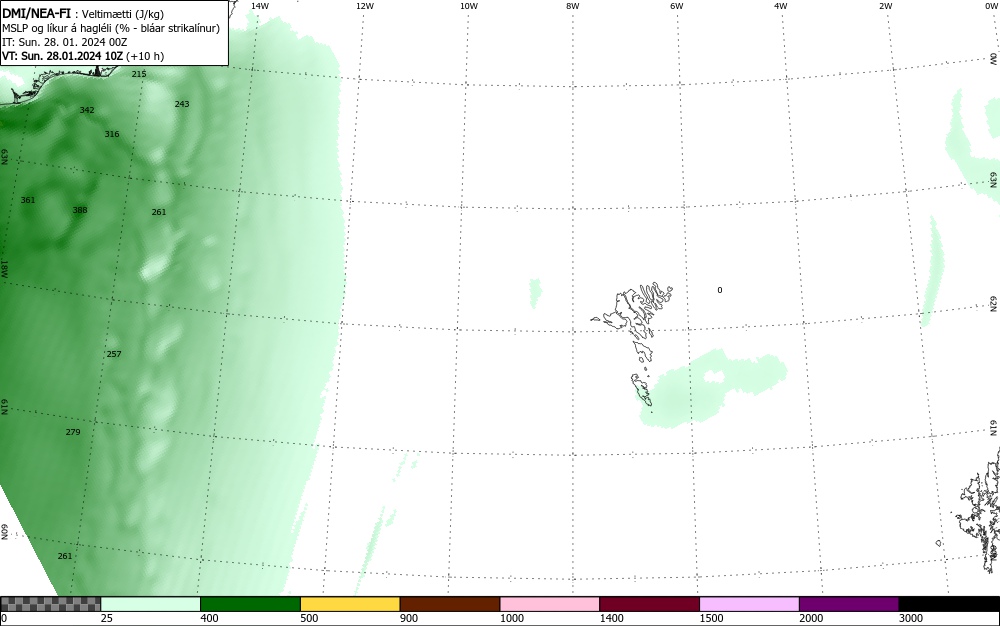1000x626 pixels.
Task: Click the CAPE value 361
Action: click(28, 200)
